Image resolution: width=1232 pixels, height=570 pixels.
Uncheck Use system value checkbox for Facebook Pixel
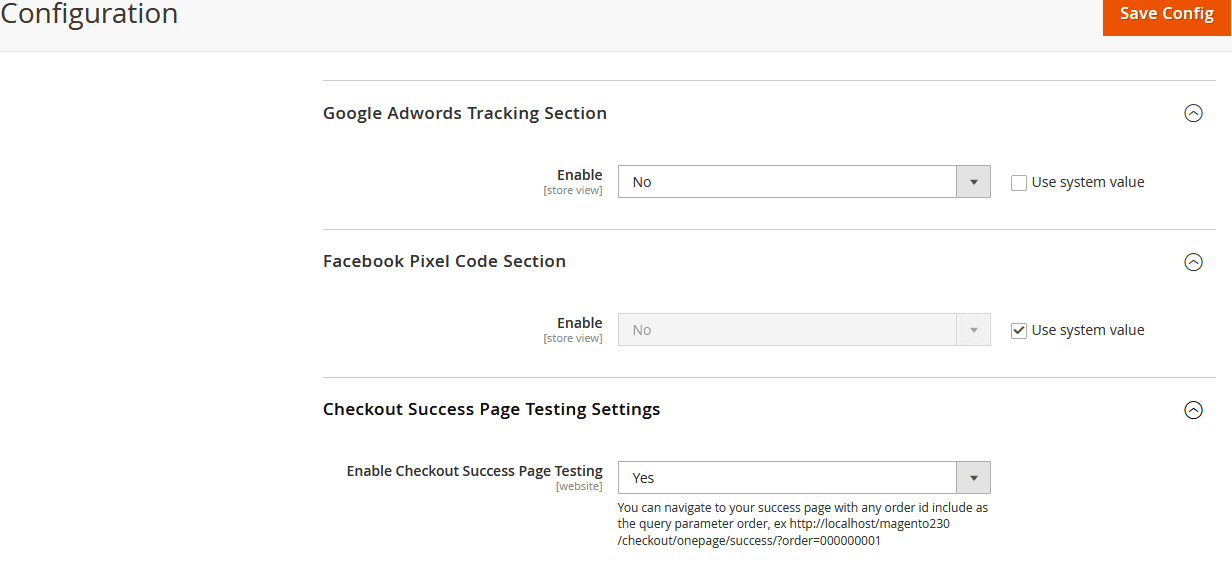click(1019, 331)
